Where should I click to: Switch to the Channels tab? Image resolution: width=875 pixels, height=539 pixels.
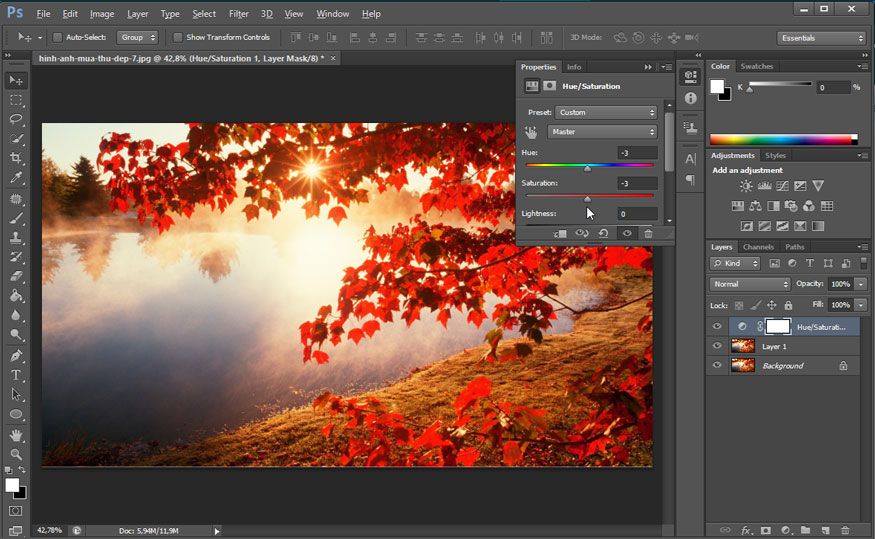click(x=758, y=247)
